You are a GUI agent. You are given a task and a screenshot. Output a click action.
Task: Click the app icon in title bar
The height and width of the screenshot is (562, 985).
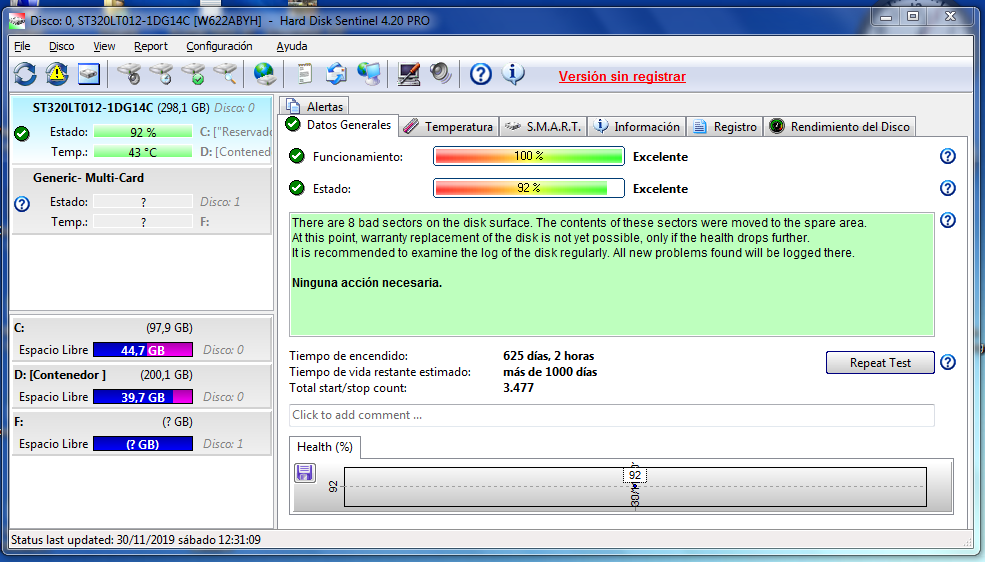tap(18, 20)
